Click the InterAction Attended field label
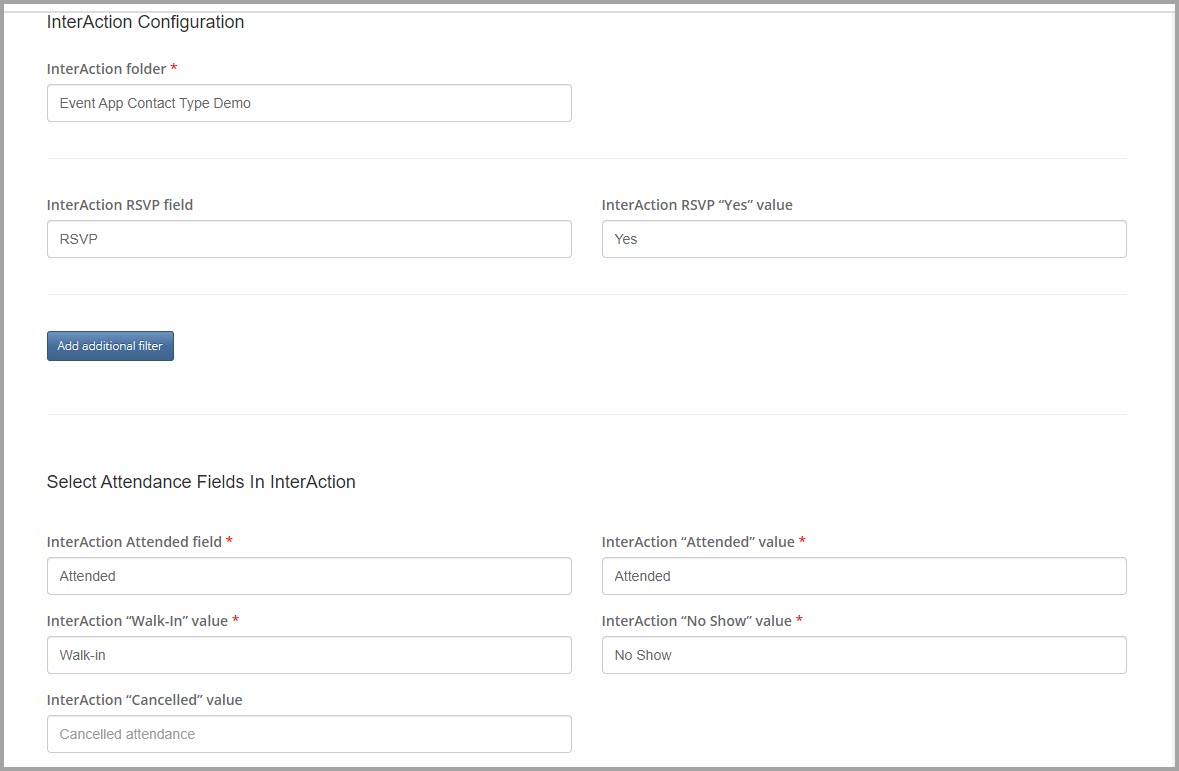Image resolution: width=1179 pixels, height=771 pixels. click(x=134, y=542)
